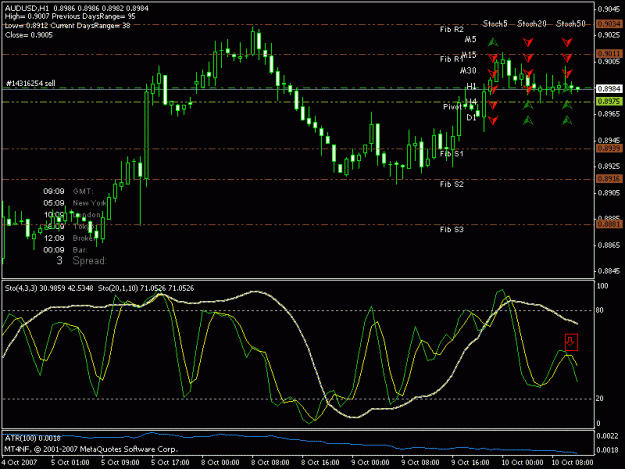Click the 5 Oct 17:00 time axis label
The height and width of the screenshot is (469, 625).
(x=170, y=463)
